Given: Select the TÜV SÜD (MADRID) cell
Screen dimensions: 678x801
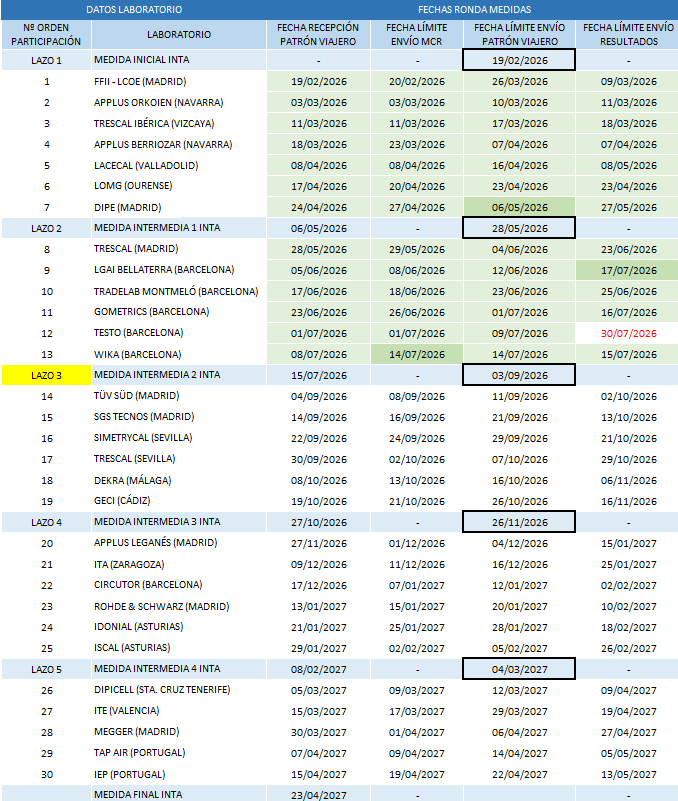Looking at the screenshot, I should pos(179,396).
